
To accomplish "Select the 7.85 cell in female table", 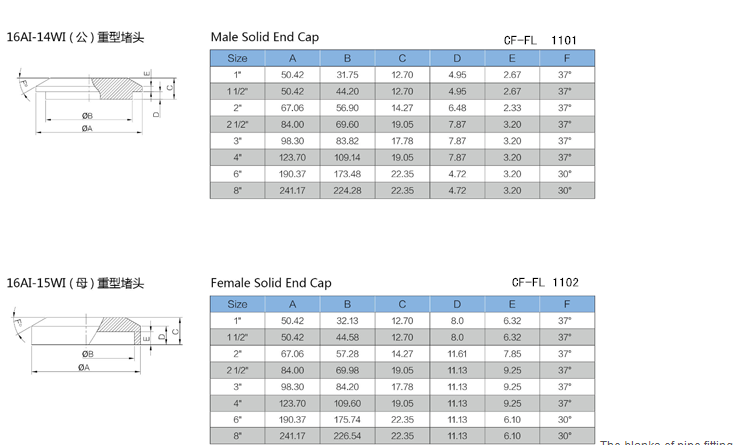I will point(512,354).
